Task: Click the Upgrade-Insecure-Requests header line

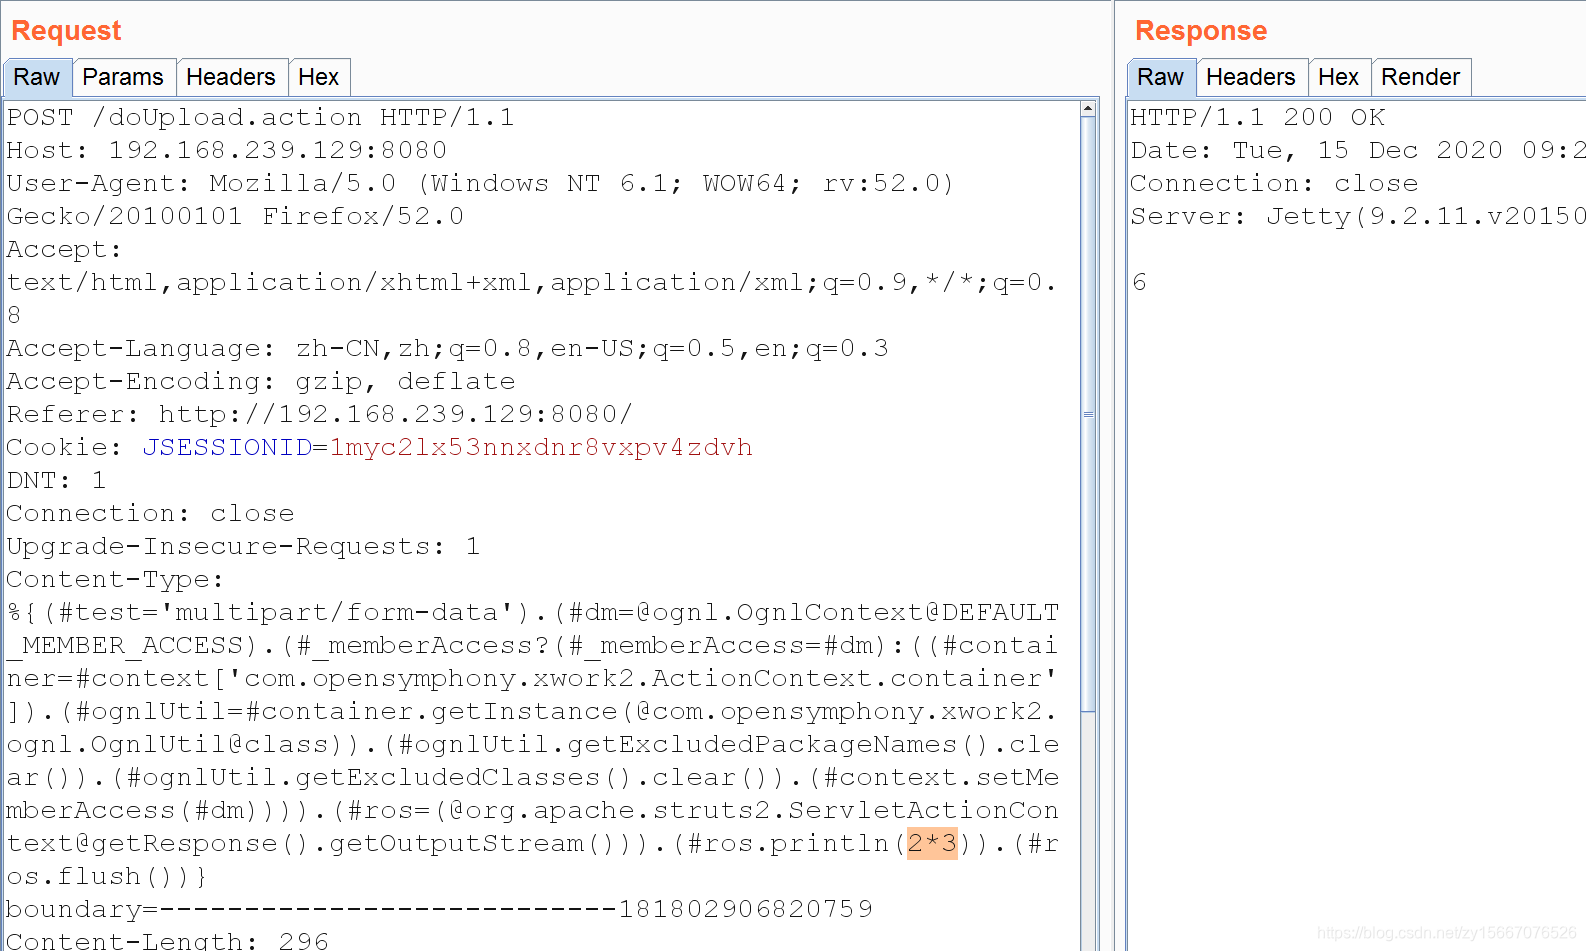Action: 243,546
